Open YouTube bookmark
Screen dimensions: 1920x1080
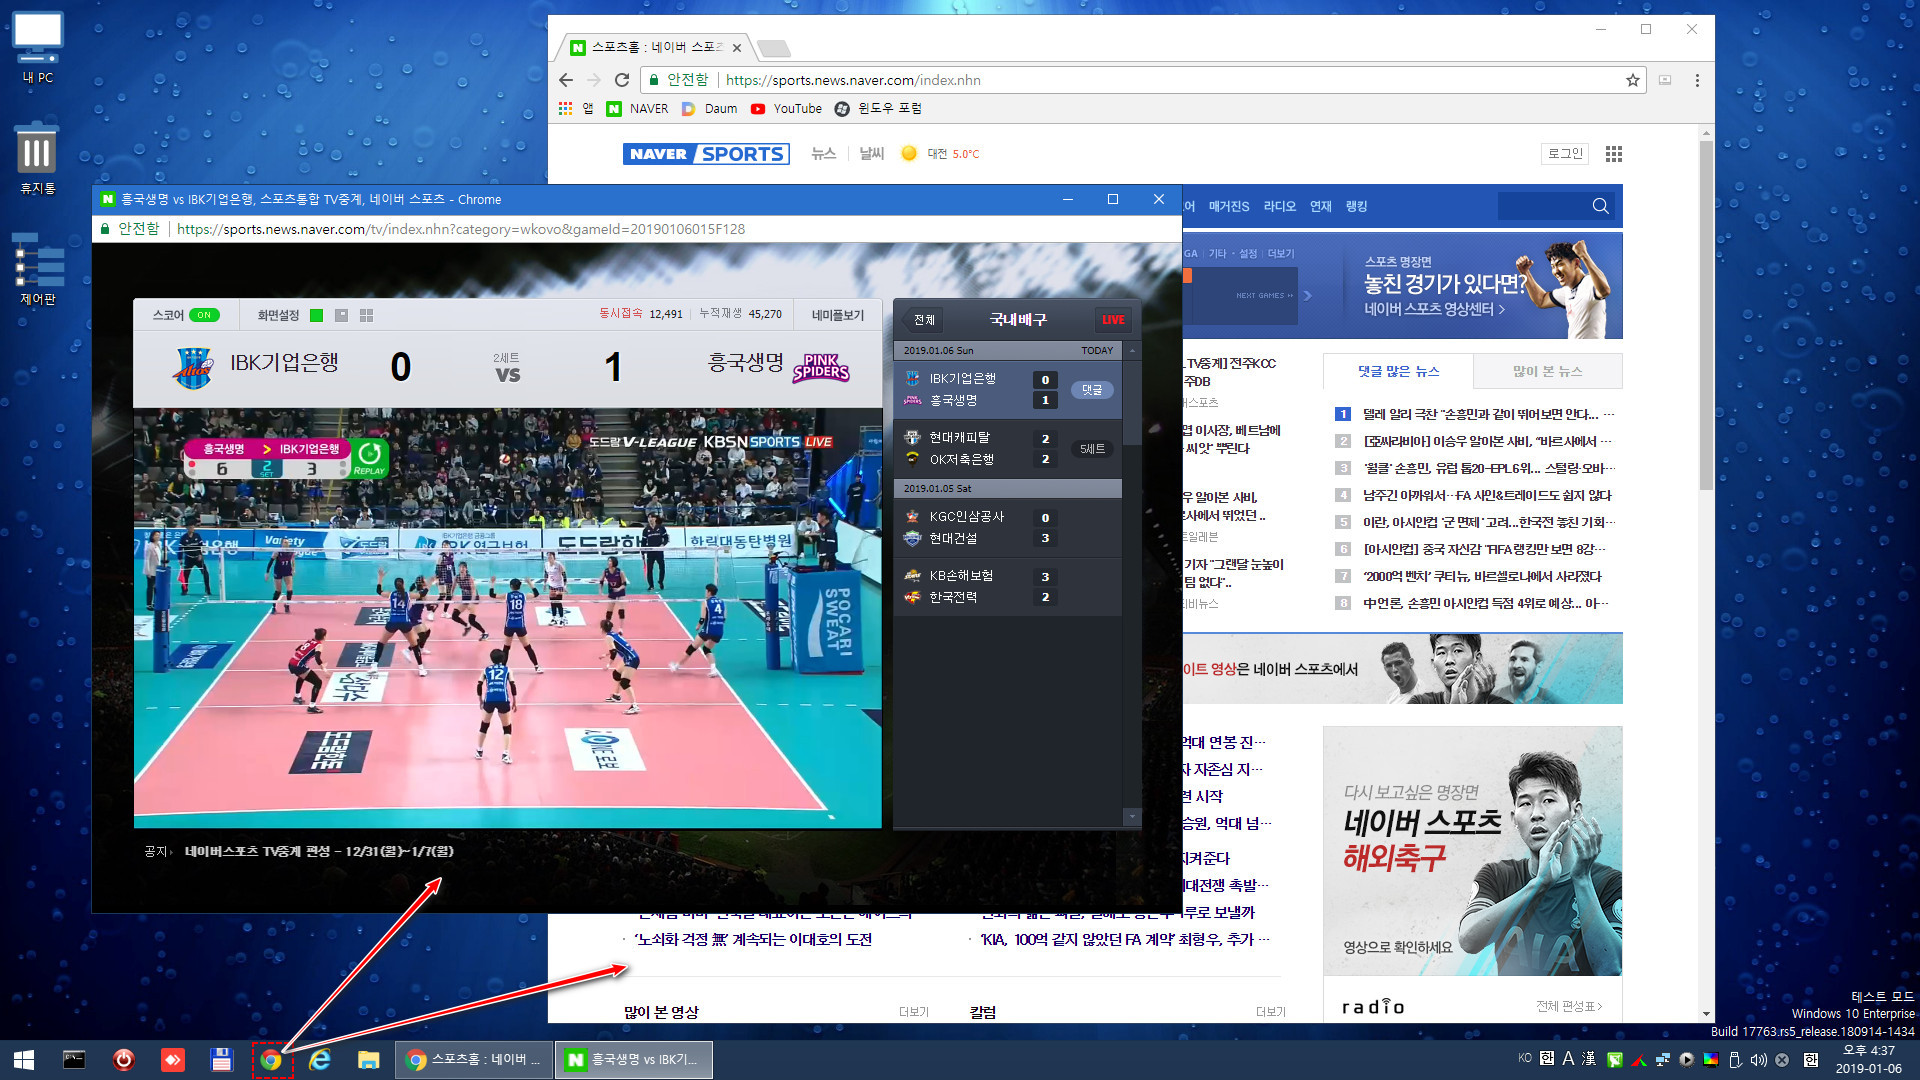point(786,108)
